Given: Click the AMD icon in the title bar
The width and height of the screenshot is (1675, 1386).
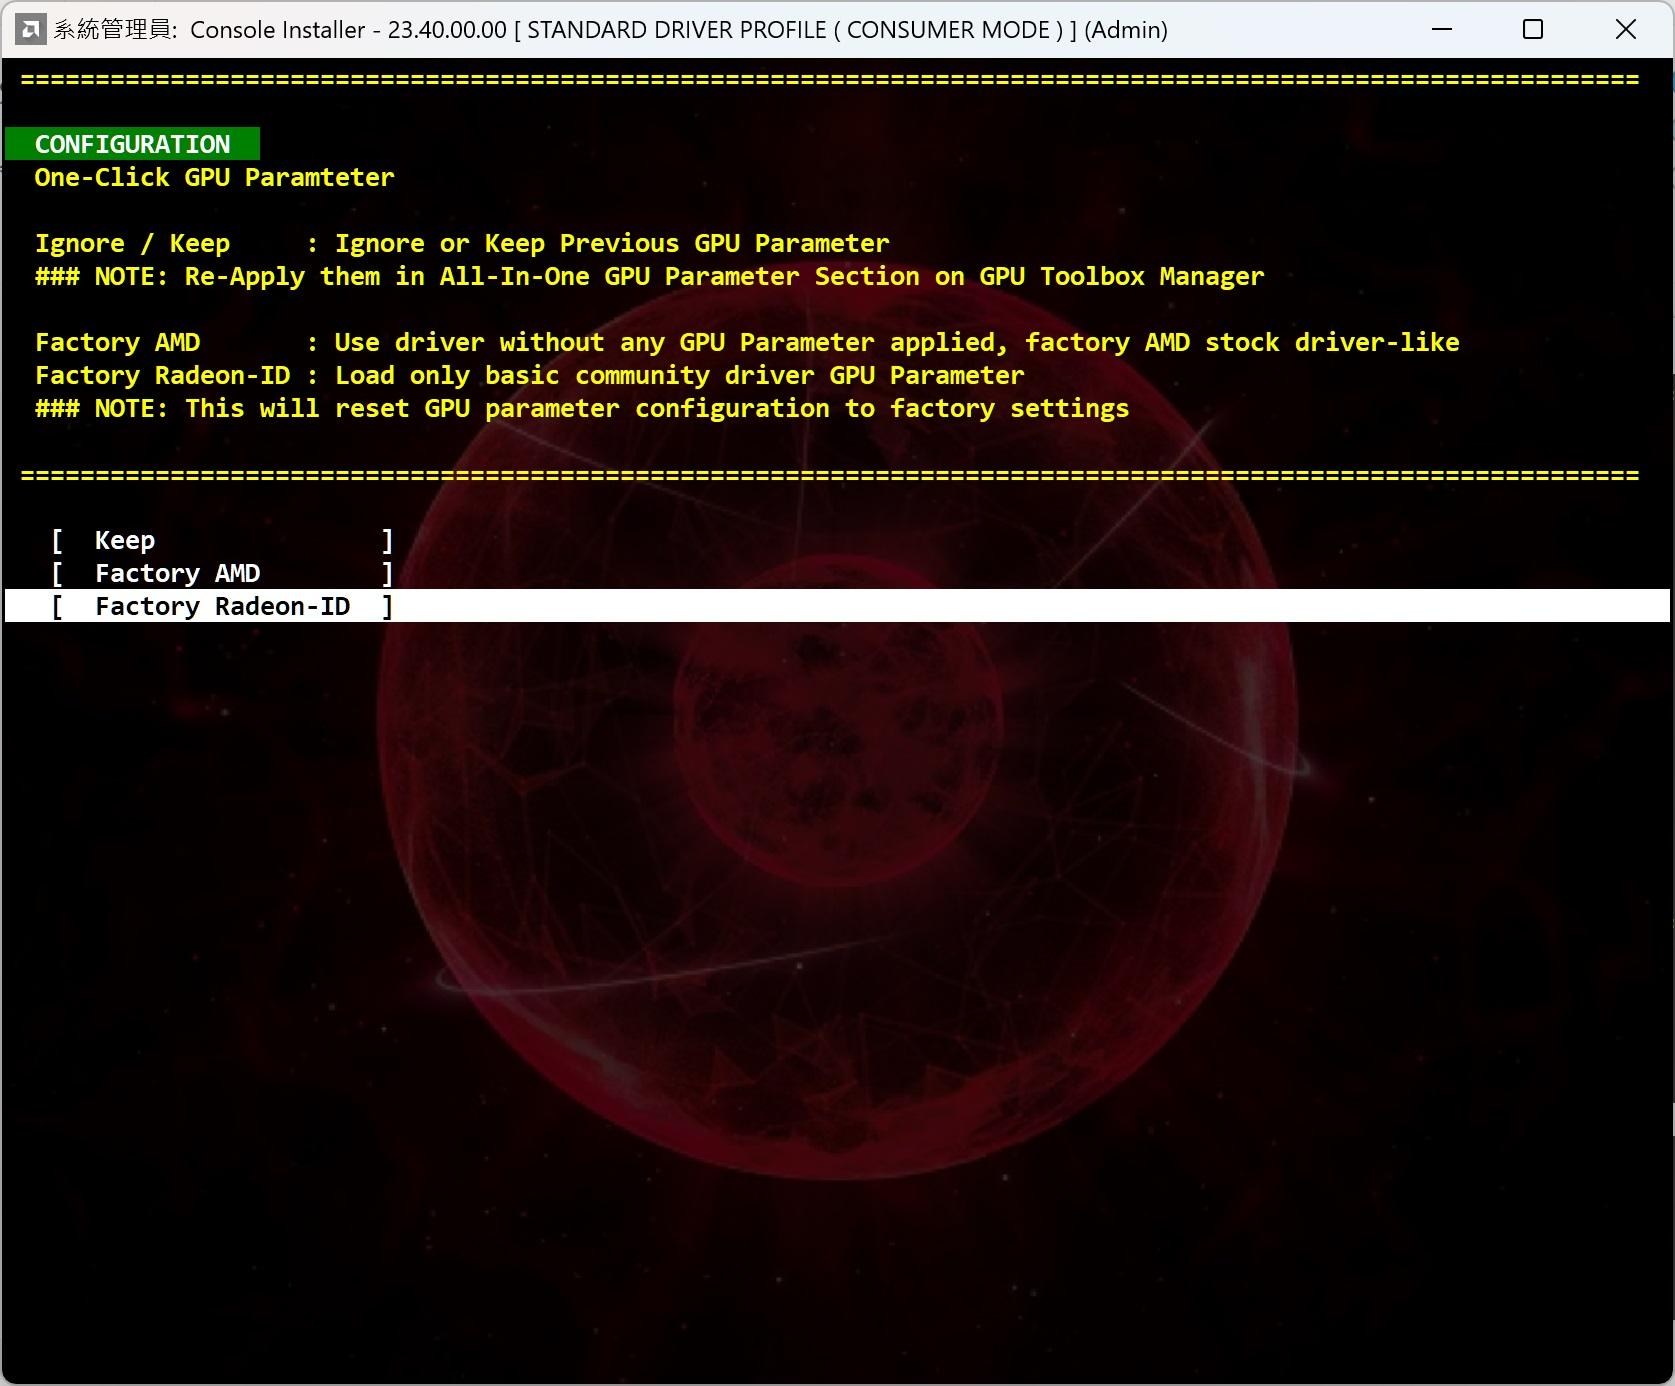Looking at the screenshot, I should (x=30, y=30).
